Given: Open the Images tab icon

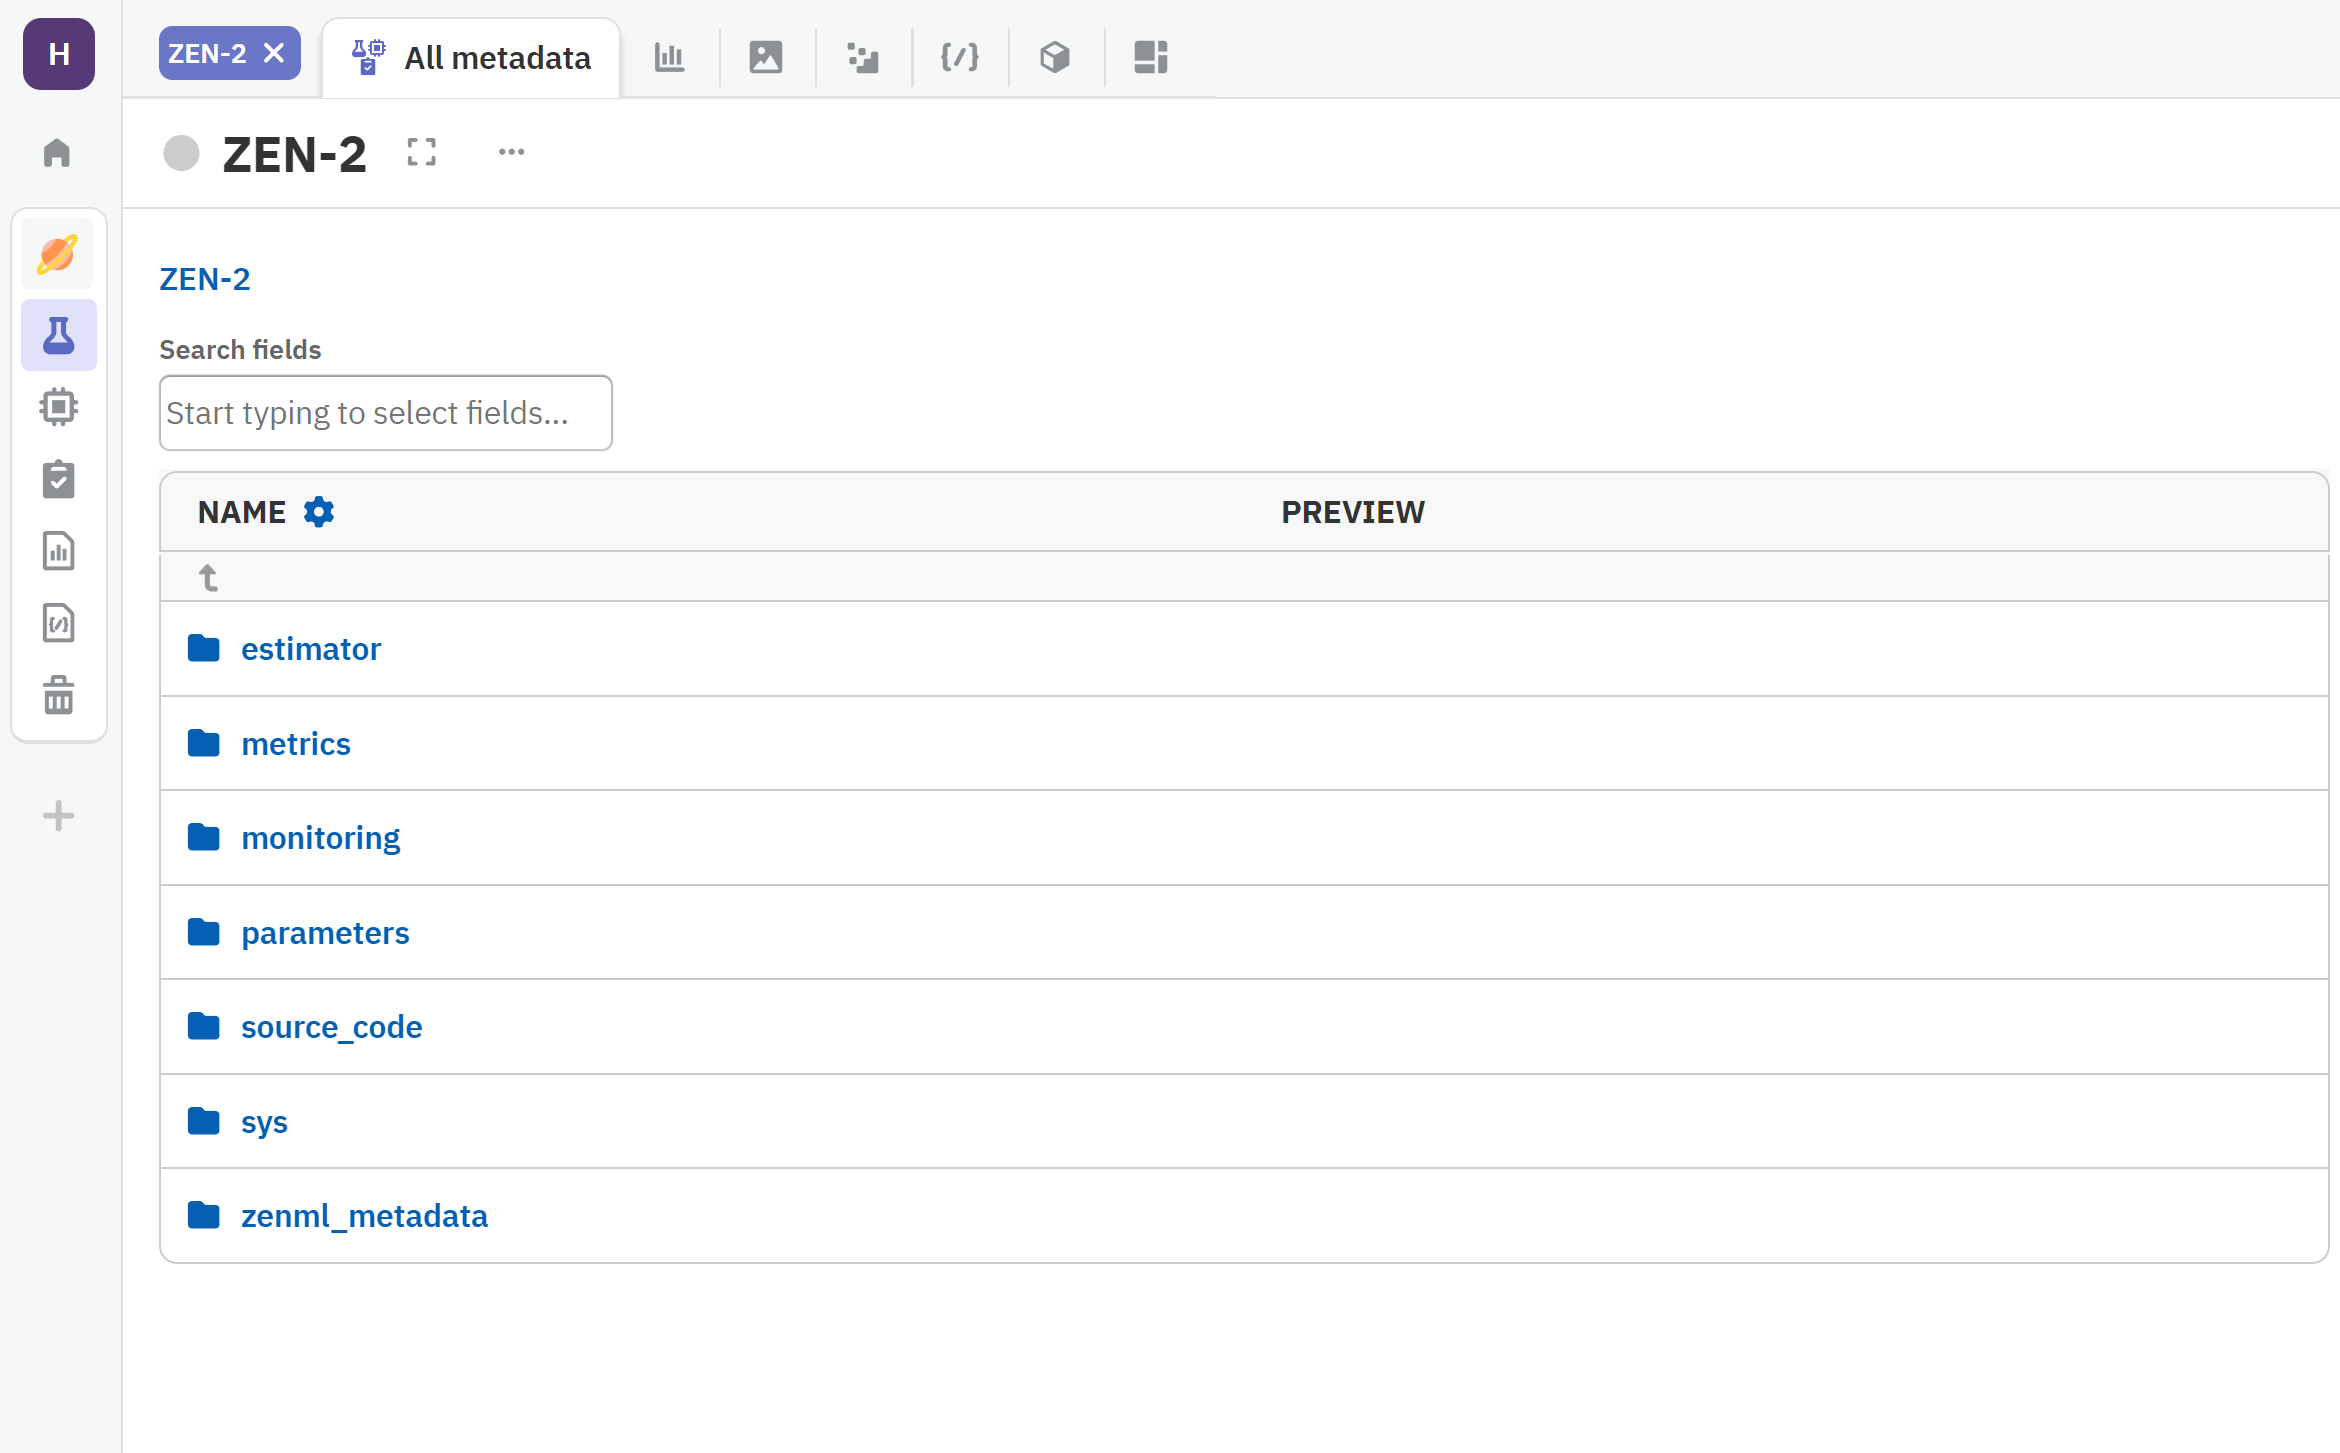Looking at the screenshot, I should [766, 57].
